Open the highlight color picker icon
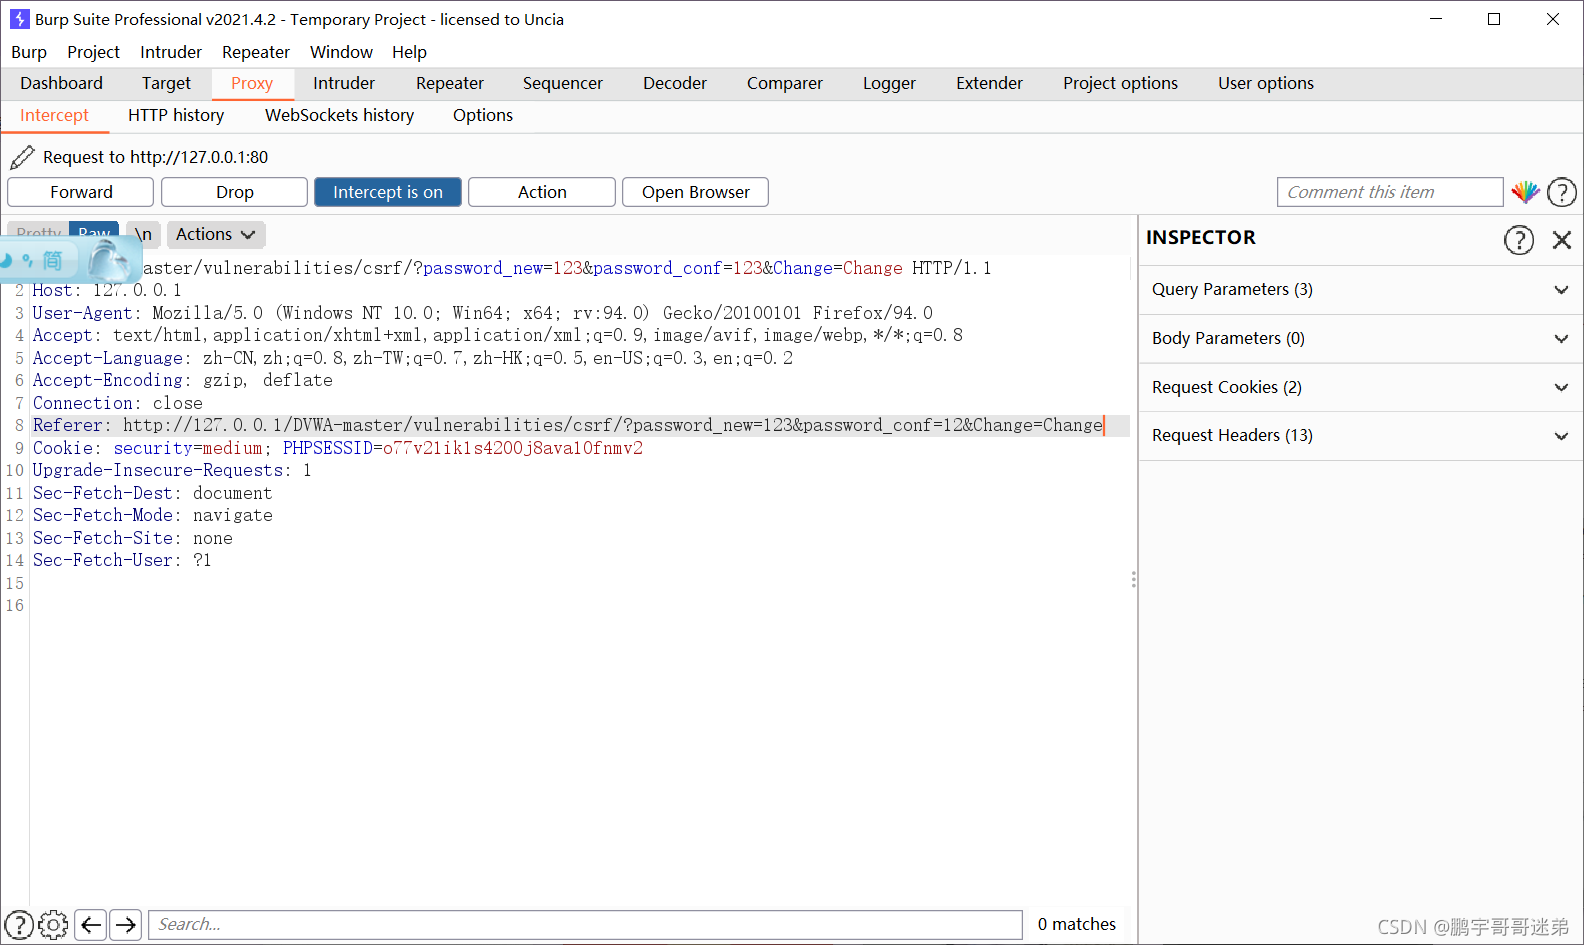 [1525, 192]
